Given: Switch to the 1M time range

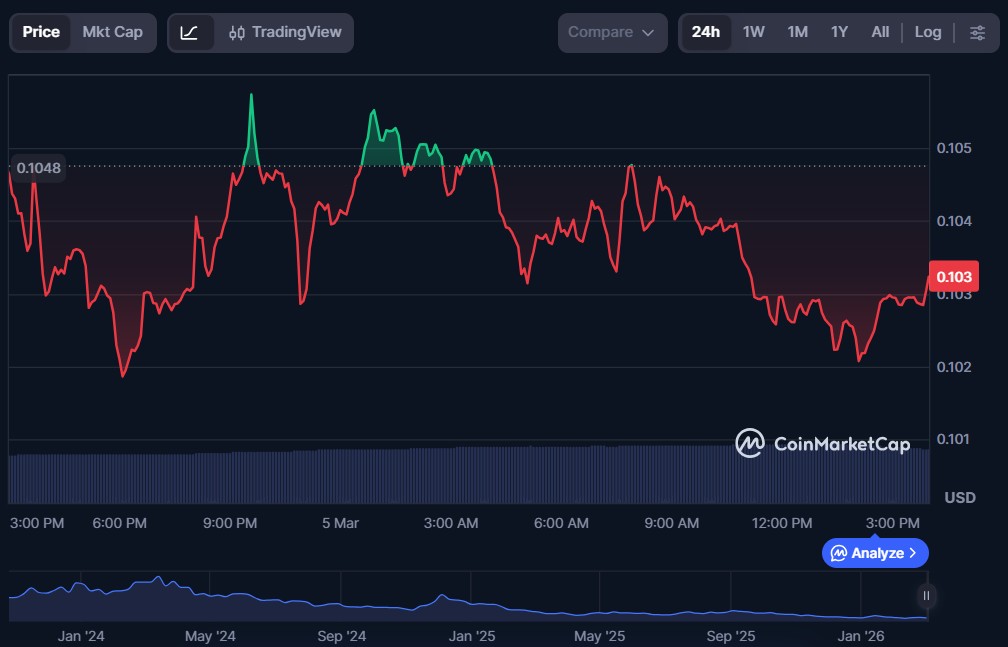Looking at the screenshot, I should click(797, 32).
